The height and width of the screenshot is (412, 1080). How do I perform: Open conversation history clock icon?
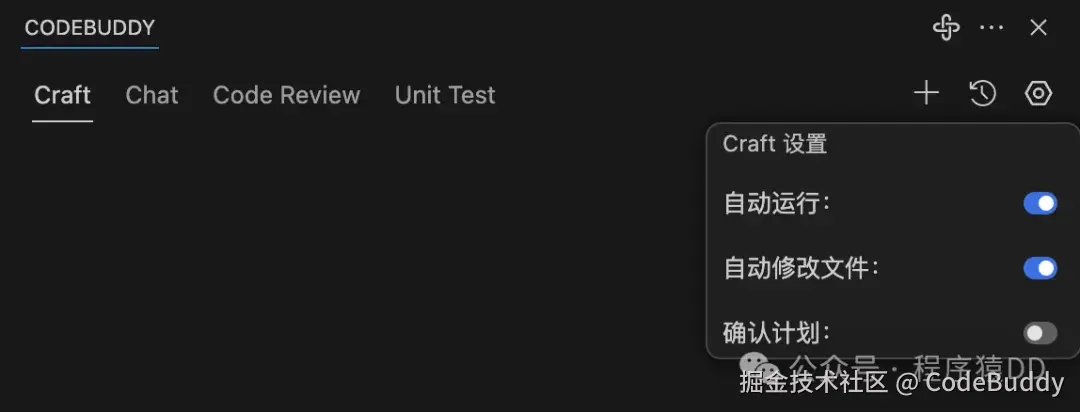[983, 94]
